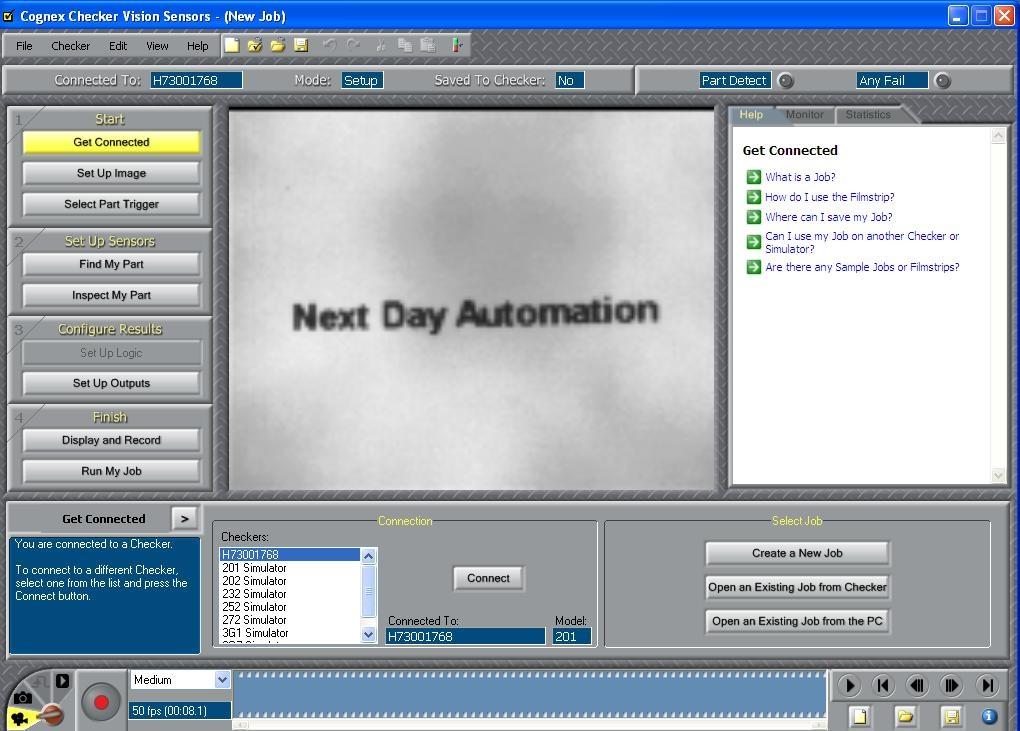Image resolution: width=1020 pixels, height=731 pixels.
Task: Click the open filmstrip folder icon
Action: [905, 716]
